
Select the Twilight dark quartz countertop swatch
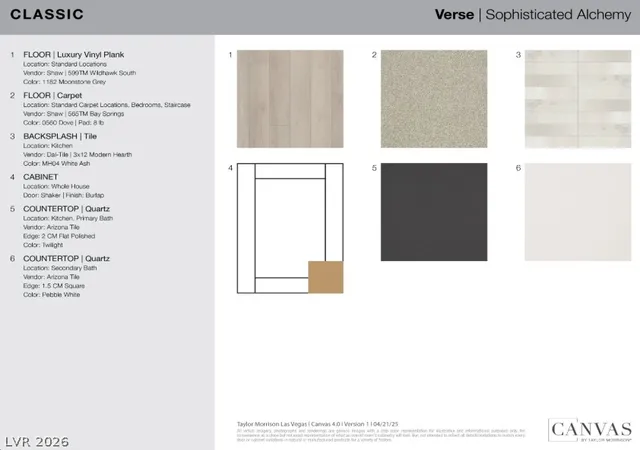pos(434,212)
